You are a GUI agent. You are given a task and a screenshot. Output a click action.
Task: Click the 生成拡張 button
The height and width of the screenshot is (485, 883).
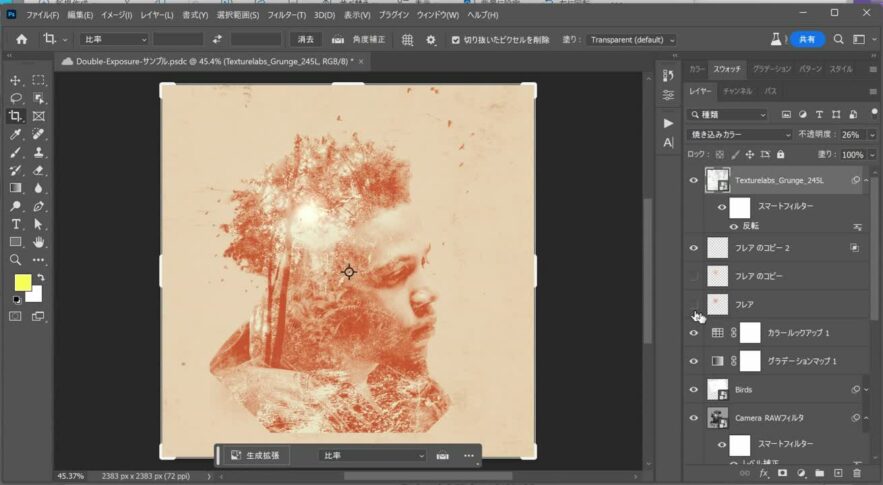pyautogui.click(x=256, y=456)
